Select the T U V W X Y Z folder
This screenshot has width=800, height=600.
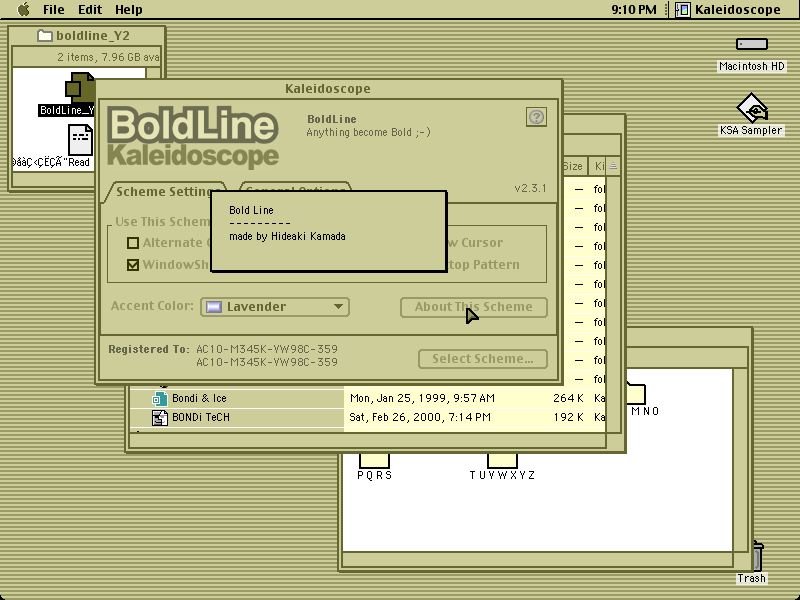point(502,460)
